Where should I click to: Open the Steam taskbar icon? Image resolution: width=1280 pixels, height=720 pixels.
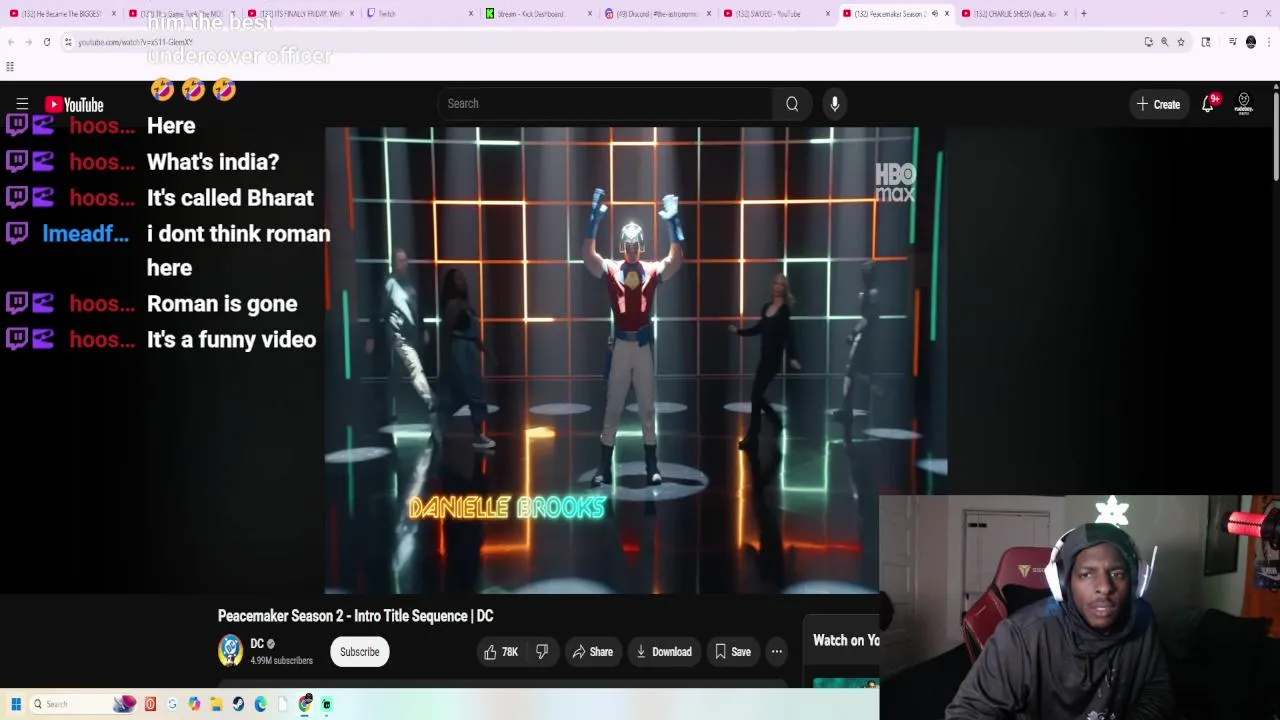click(238, 704)
